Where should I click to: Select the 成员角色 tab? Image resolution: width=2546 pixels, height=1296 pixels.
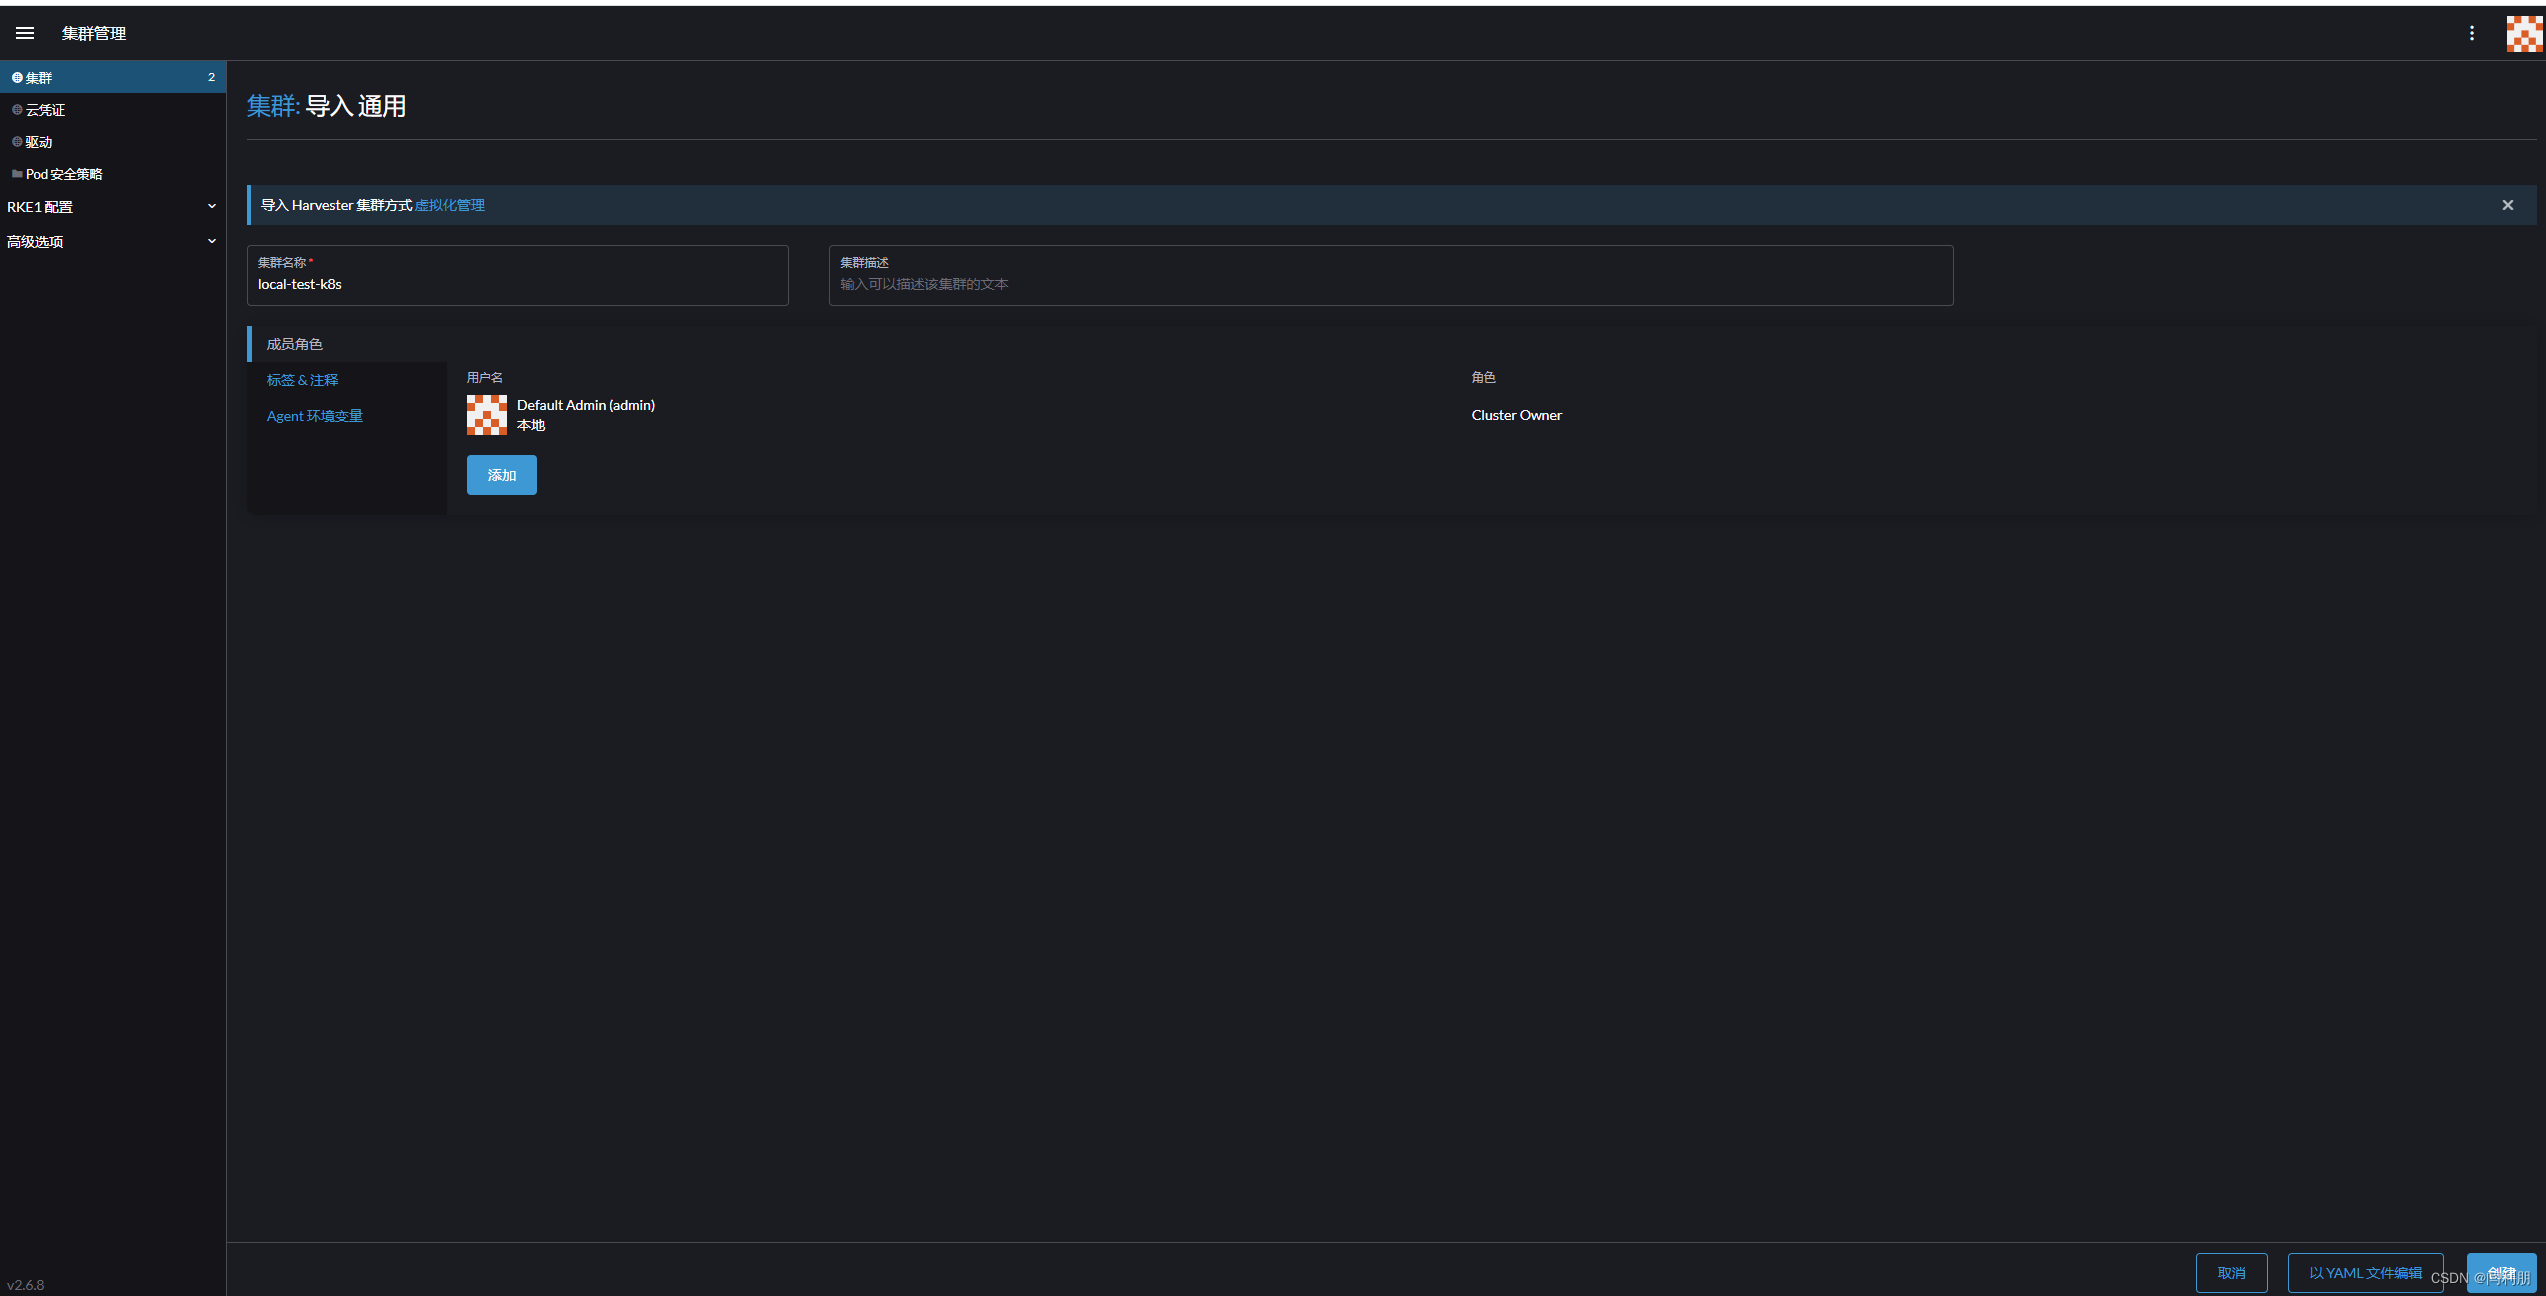point(294,344)
